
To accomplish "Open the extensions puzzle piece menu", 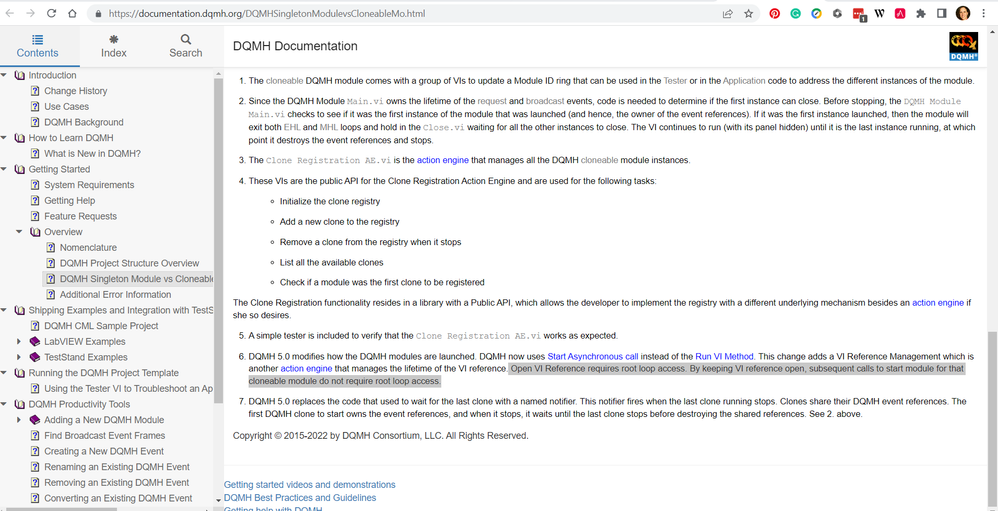I will click(x=920, y=13).
